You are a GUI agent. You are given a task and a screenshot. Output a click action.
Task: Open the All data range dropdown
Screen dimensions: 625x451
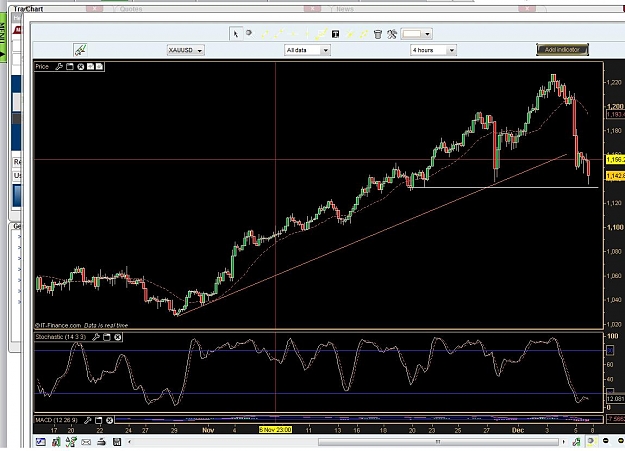307,50
